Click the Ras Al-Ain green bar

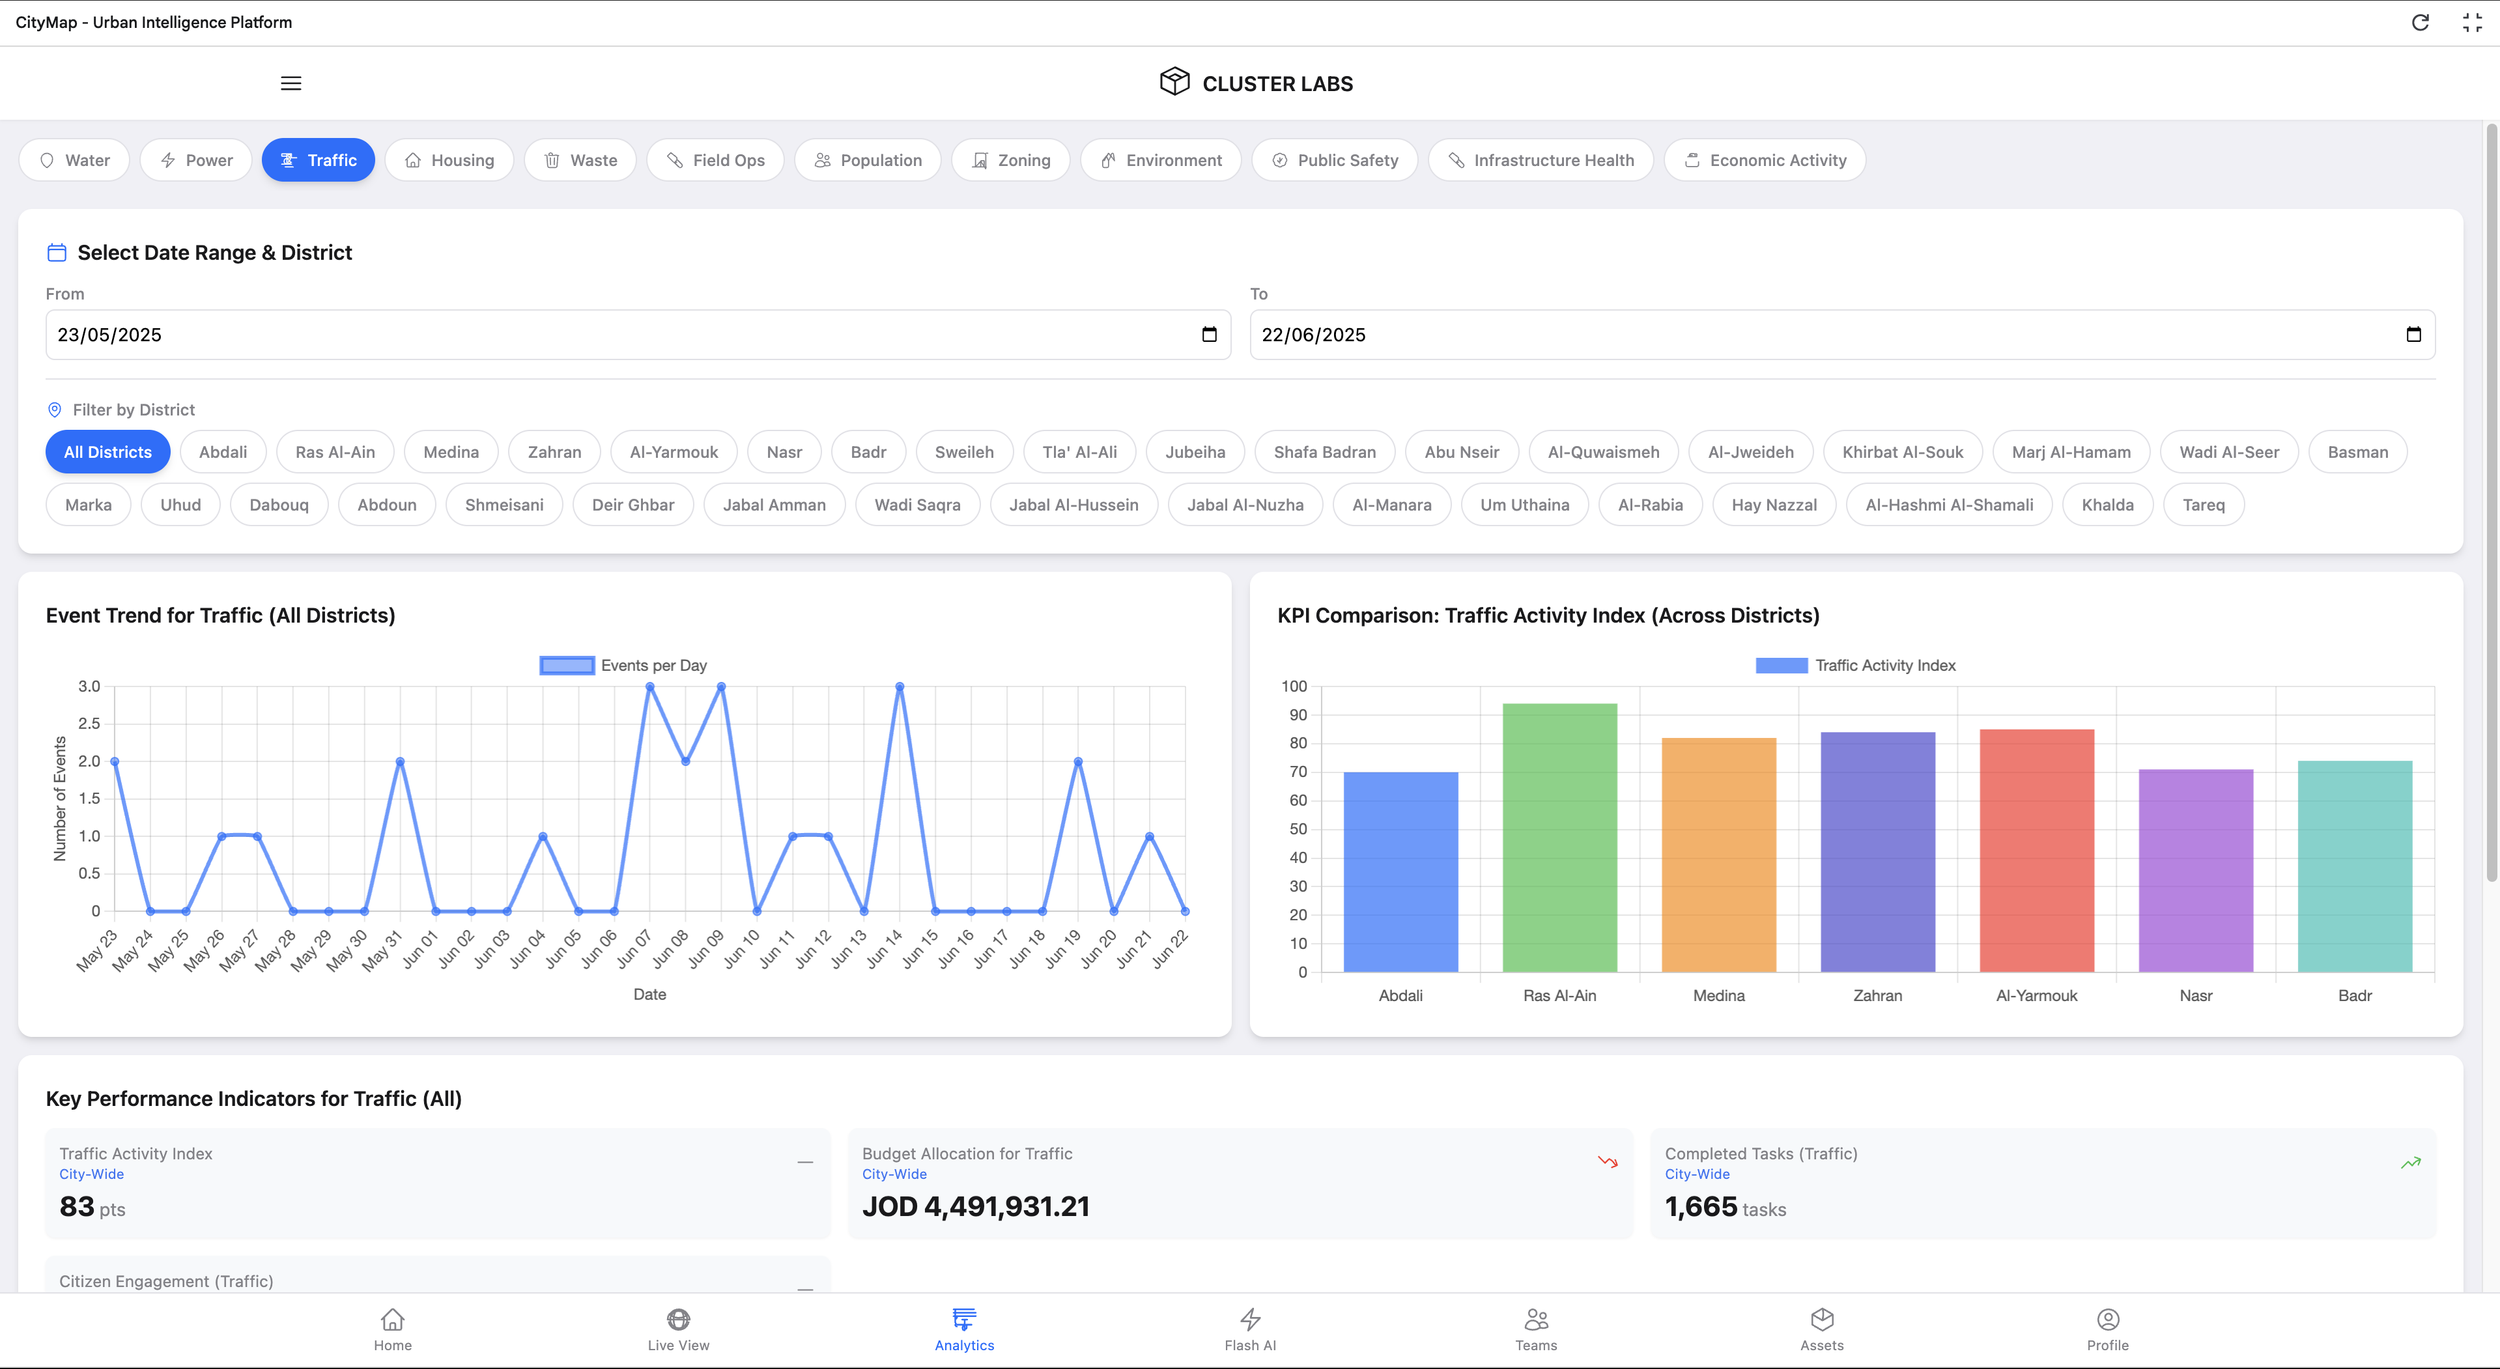point(1559,838)
